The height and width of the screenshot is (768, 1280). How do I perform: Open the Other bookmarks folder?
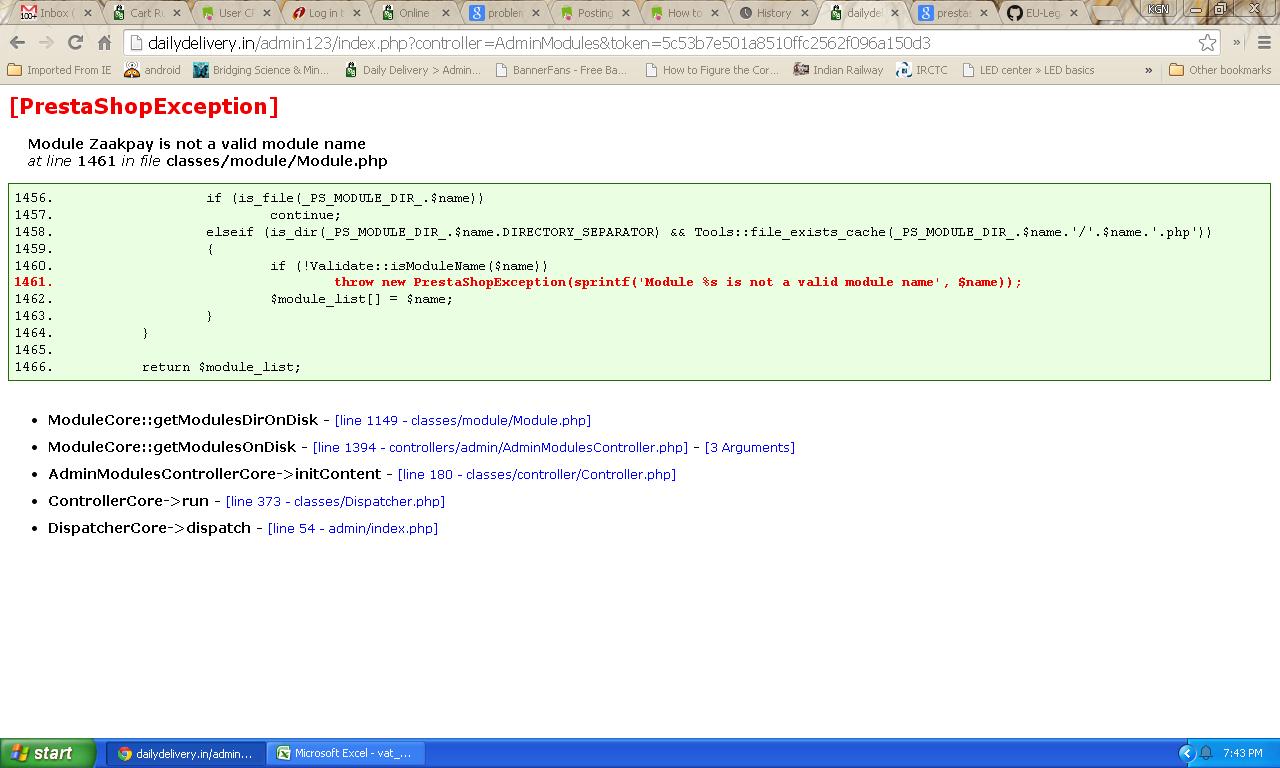coord(1220,70)
